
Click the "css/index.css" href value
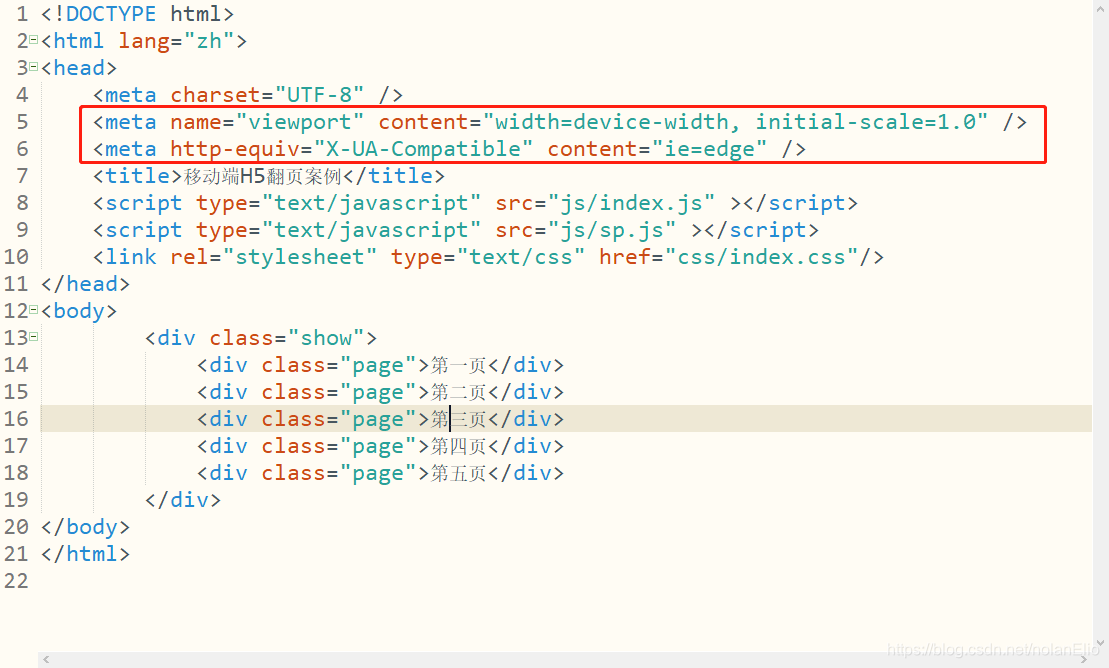pyautogui.click(x=761, y=257)
